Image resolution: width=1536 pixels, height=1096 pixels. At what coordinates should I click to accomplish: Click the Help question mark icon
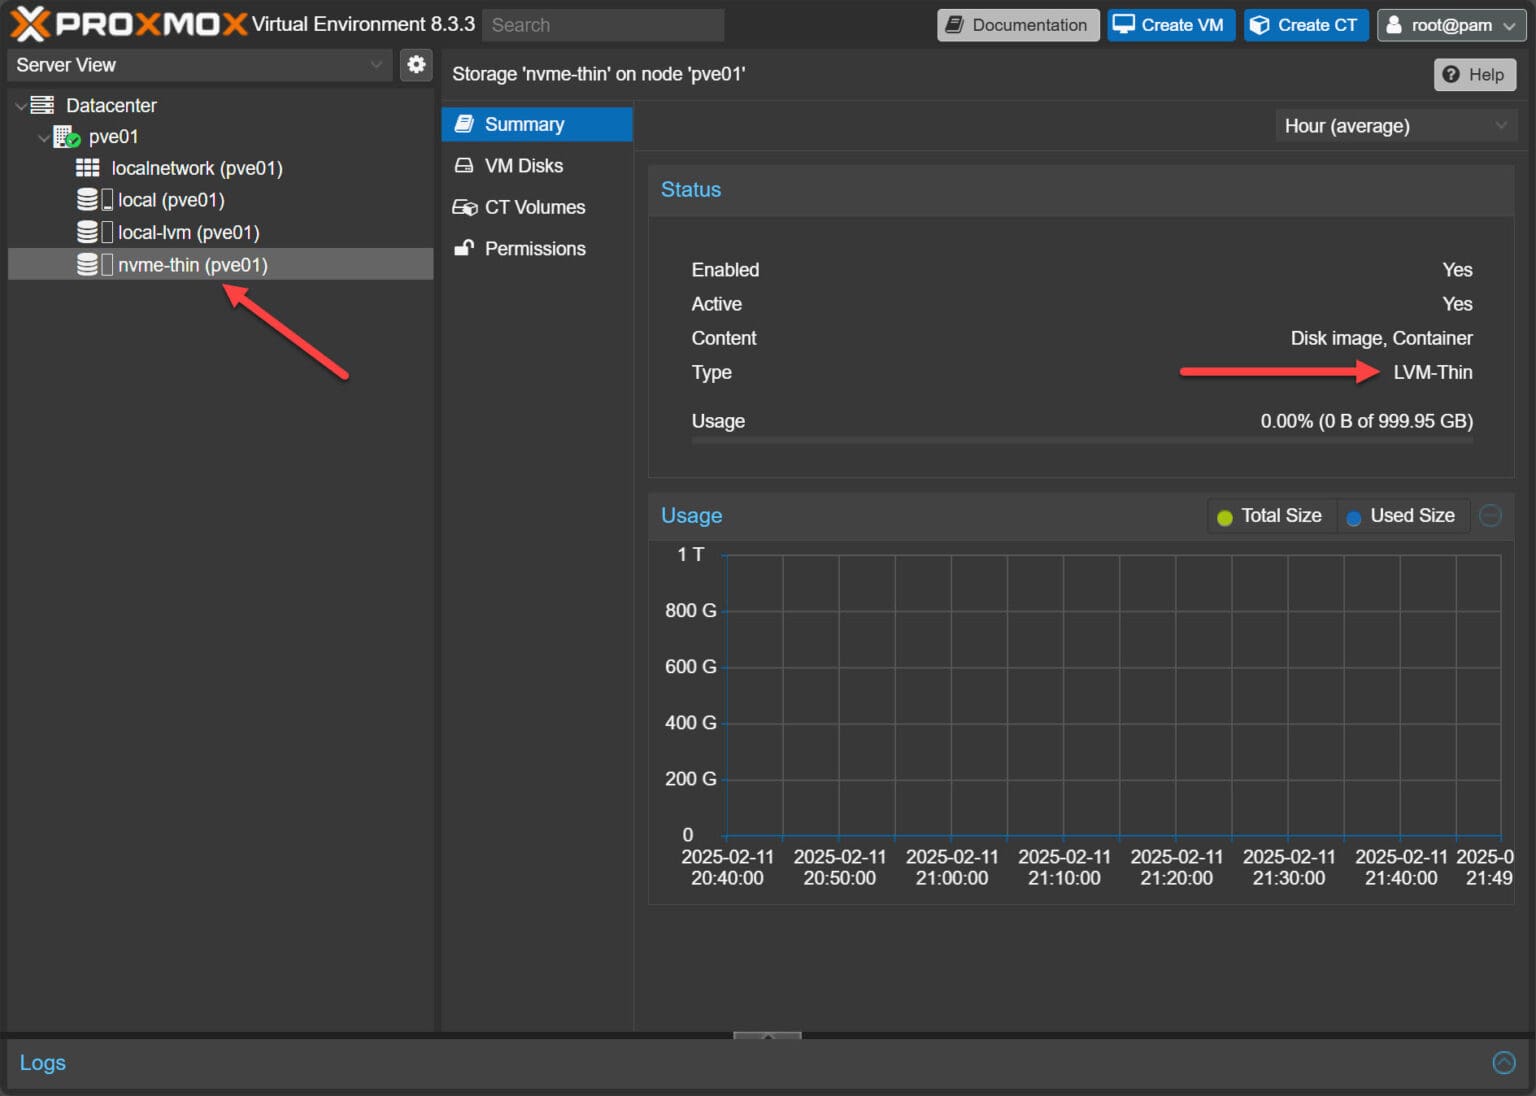point(1451,74)
